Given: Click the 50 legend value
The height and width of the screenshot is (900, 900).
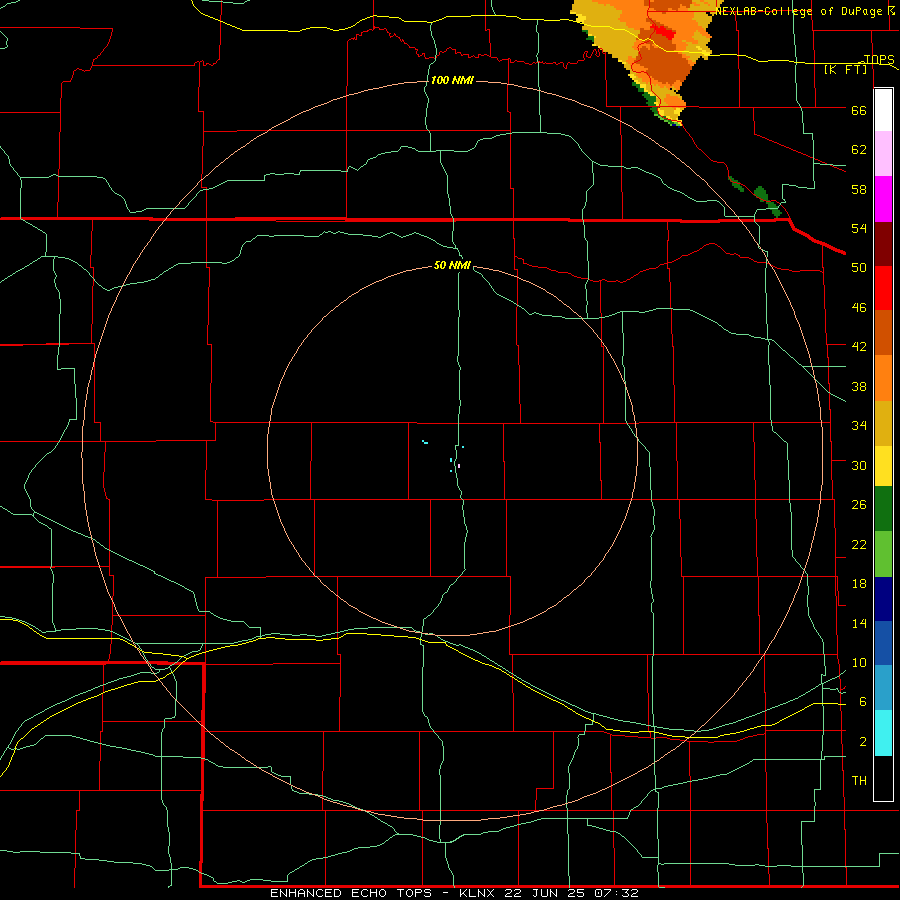Looking at the screenshot, I should (x=859, y=267).
